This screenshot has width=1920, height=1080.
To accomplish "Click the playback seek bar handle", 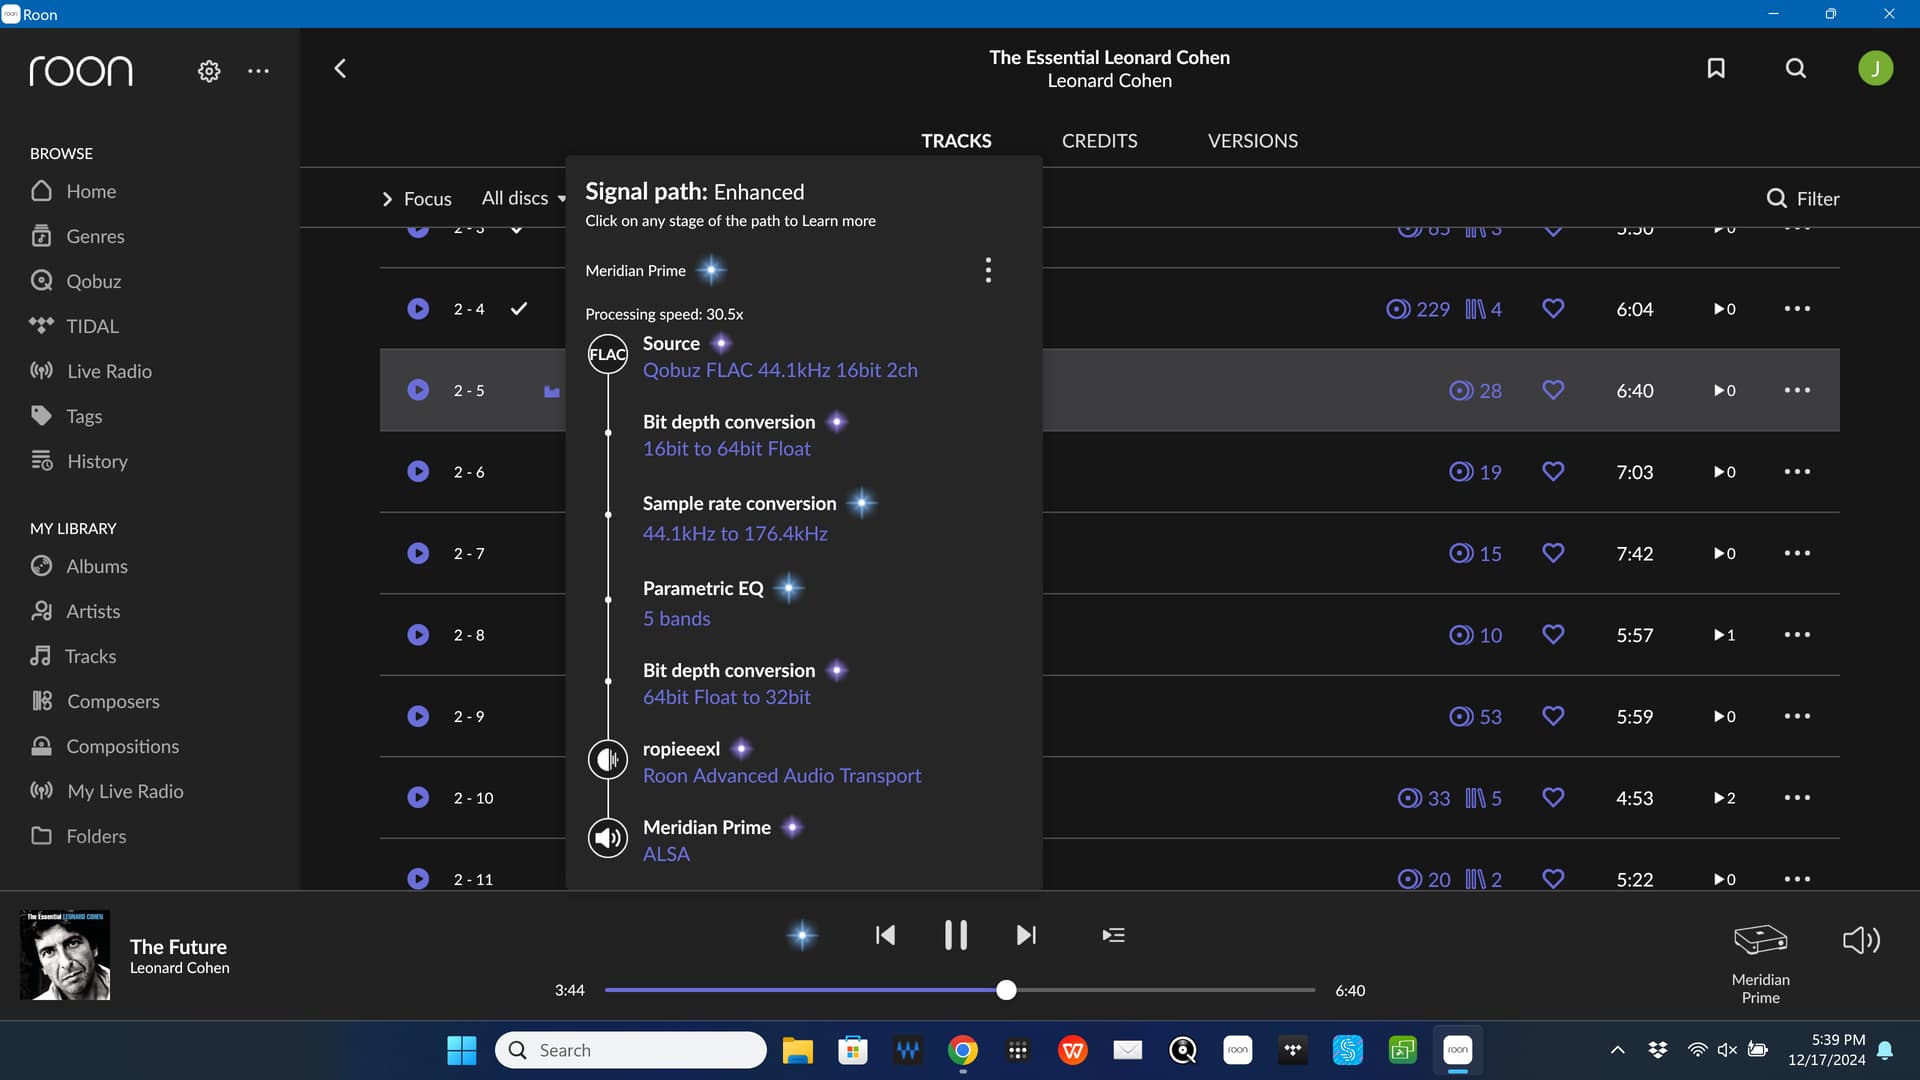I will click(x=1006, y=990).
